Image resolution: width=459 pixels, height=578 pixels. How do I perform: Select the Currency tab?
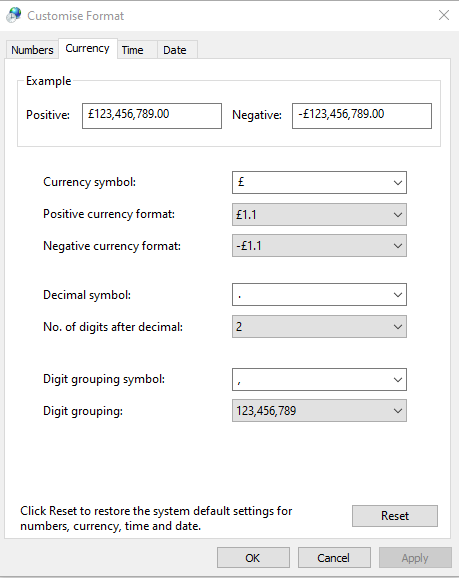(x=87, y=48)
